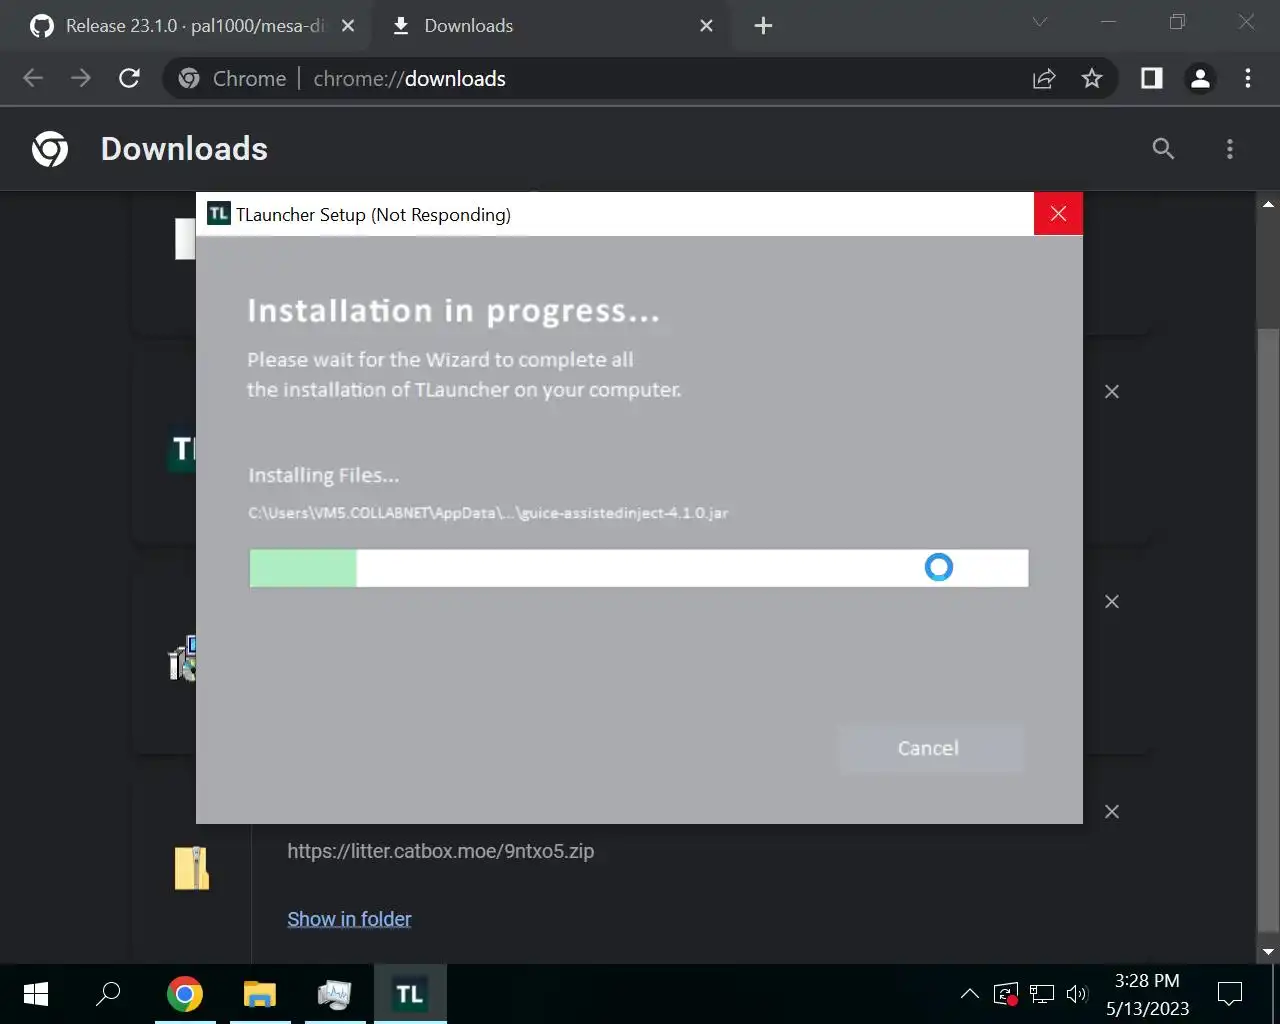Click the page scrollbar up arrow
Screen dimensions: 1280x1024
point(1269,204)
